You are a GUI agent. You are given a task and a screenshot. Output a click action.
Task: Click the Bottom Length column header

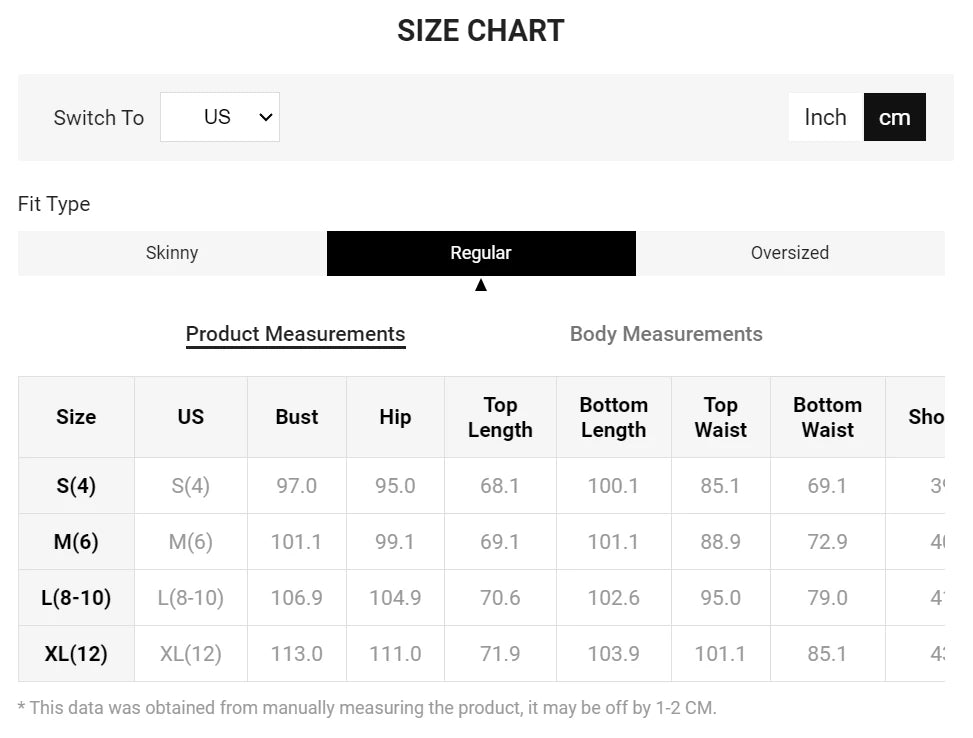coord(613,417)
